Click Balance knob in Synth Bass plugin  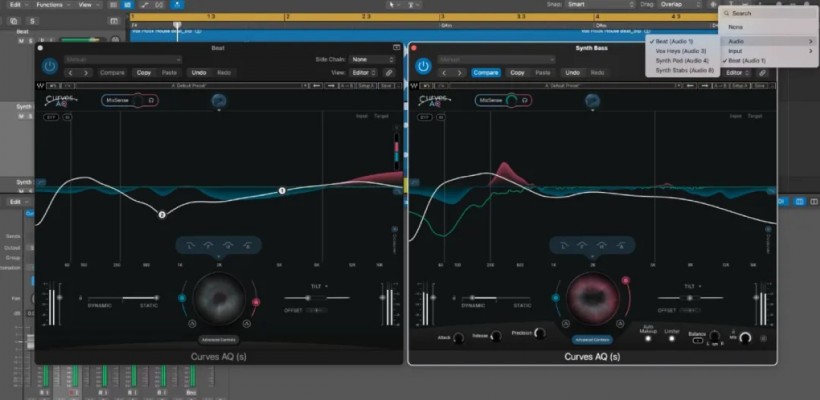714,336
